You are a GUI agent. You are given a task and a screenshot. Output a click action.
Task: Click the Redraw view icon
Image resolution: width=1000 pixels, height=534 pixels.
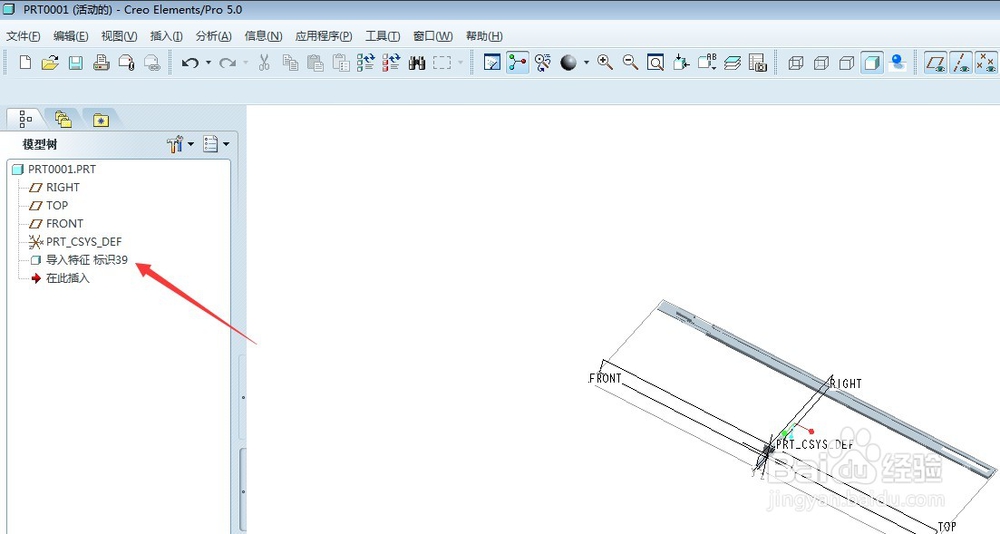(x=492, y=63)
